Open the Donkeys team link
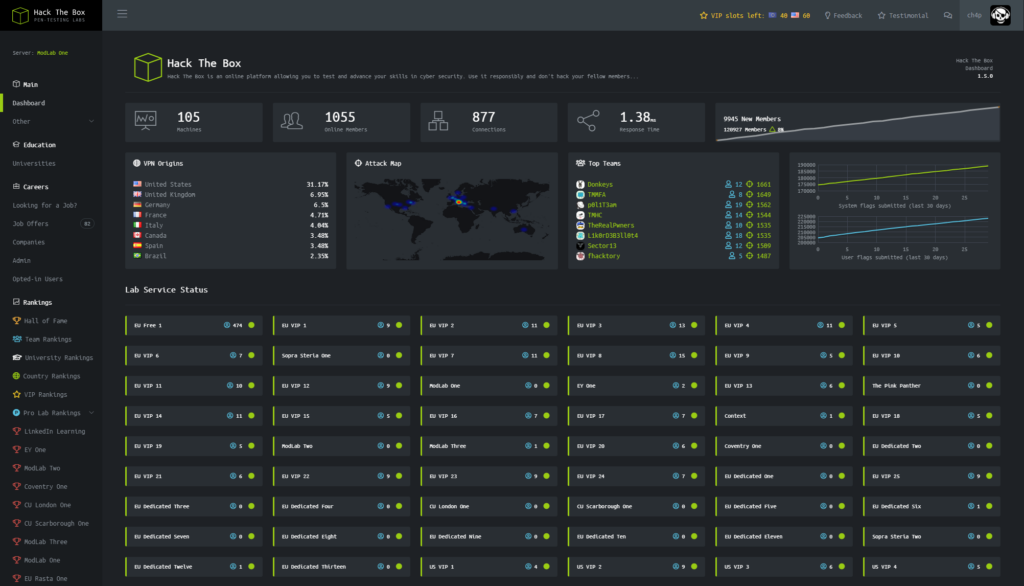The image size is (1024, 586). click(600, 184)
